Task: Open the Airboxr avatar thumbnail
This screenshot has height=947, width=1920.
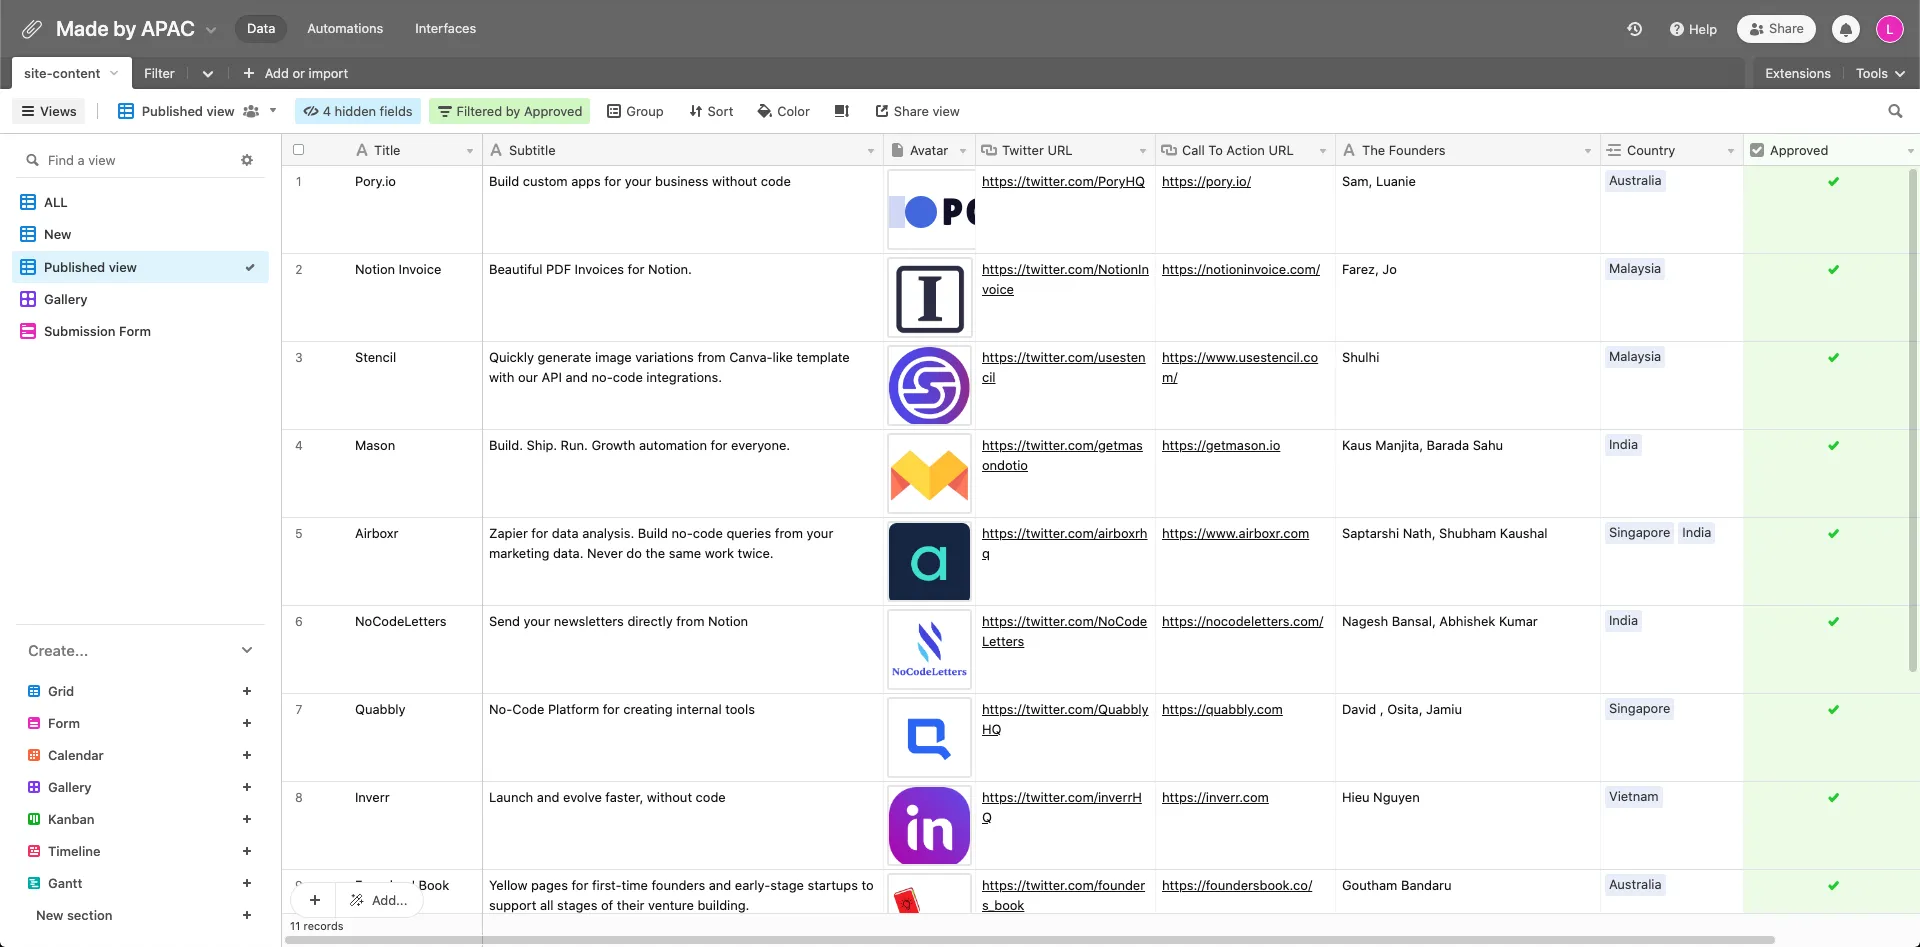Action: tap(929, 562)
